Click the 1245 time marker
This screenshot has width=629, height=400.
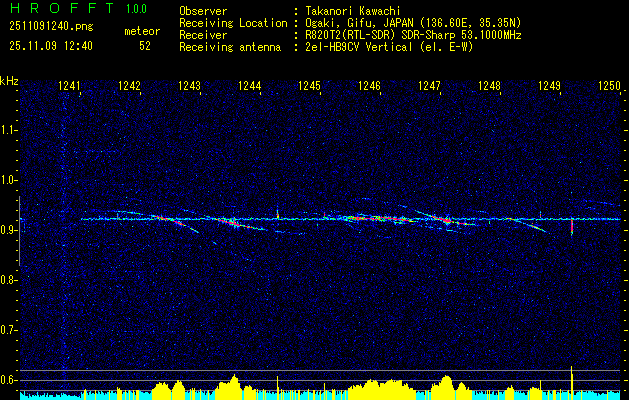tap(310, 86)
